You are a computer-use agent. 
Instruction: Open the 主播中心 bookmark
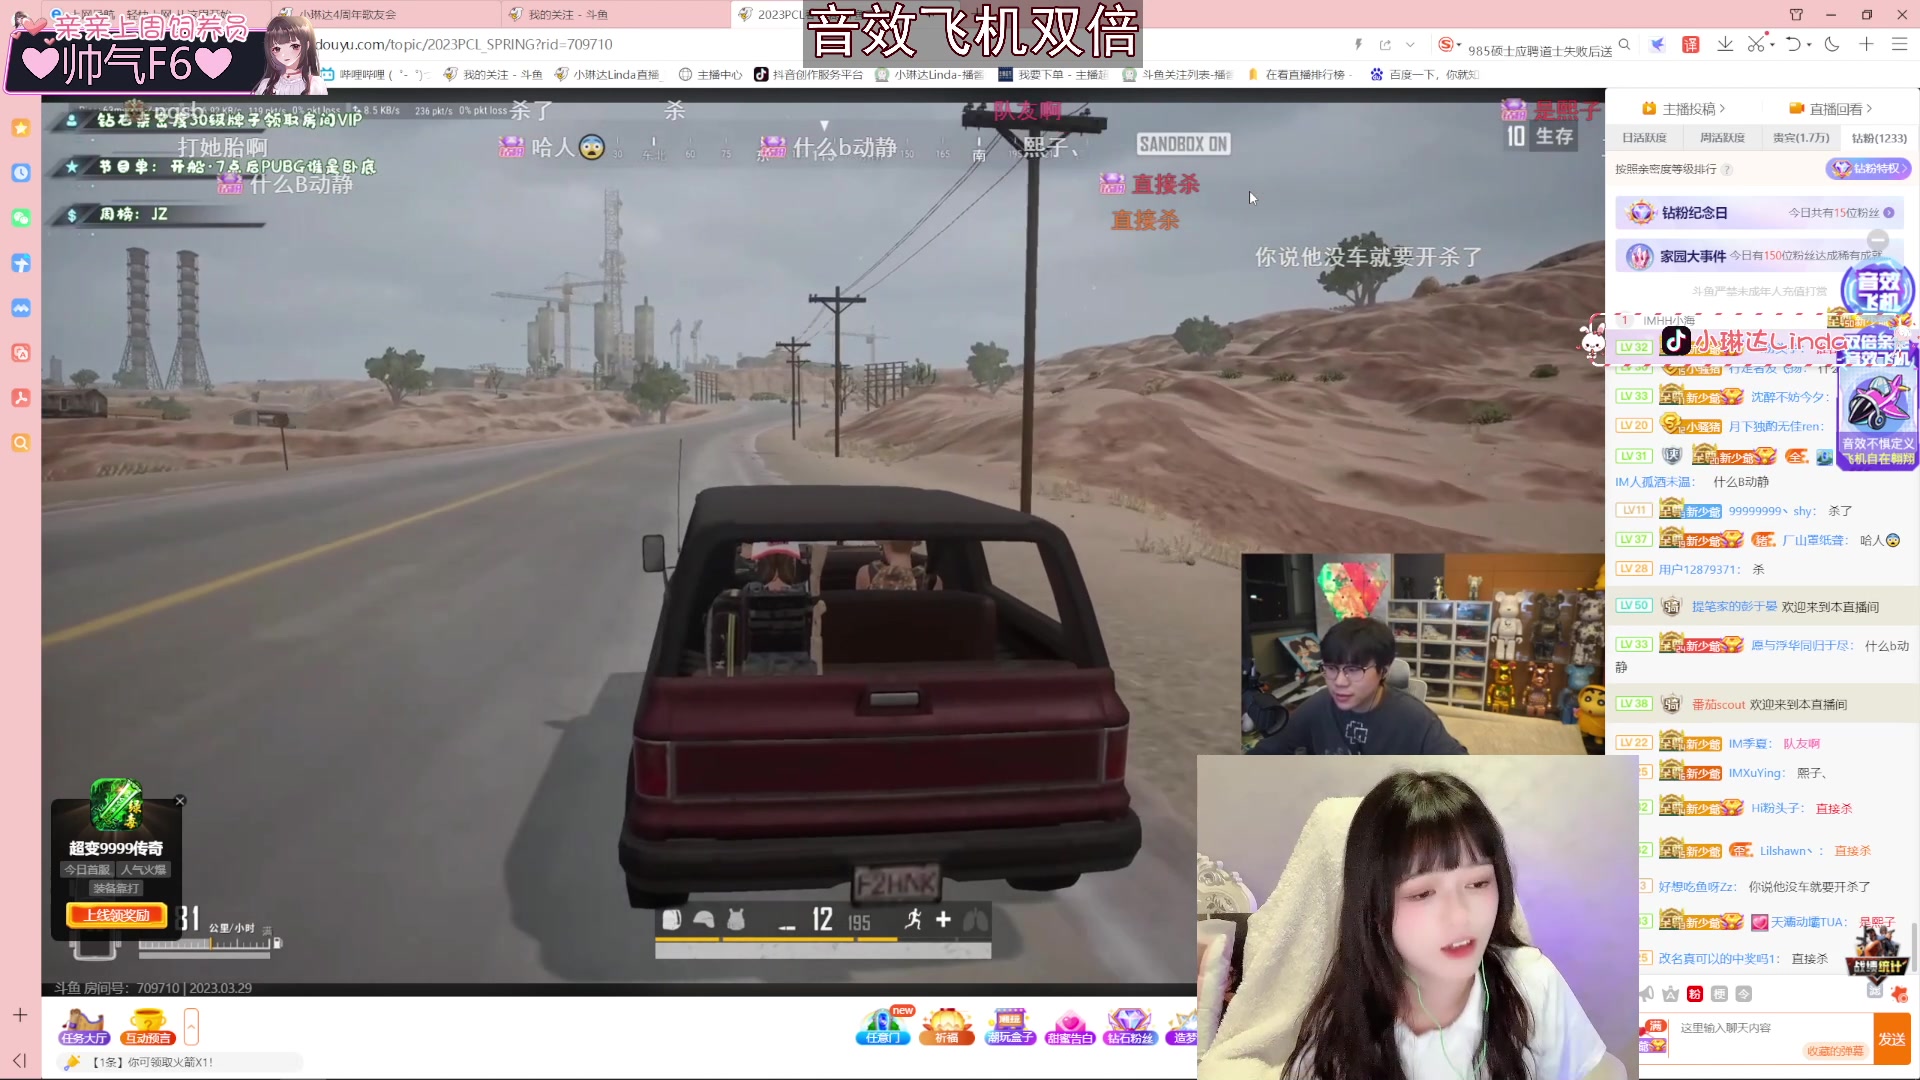coord(711,75)
